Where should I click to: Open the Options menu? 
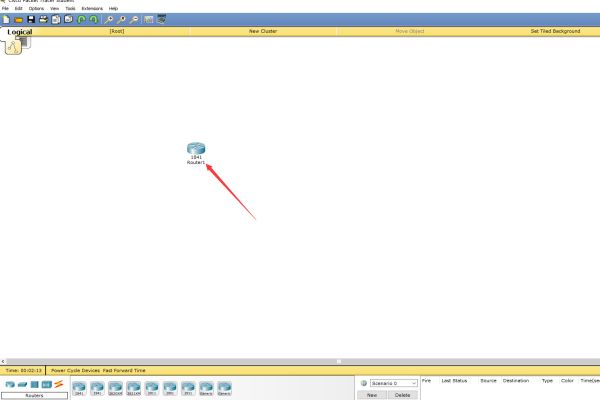[36, 8]
